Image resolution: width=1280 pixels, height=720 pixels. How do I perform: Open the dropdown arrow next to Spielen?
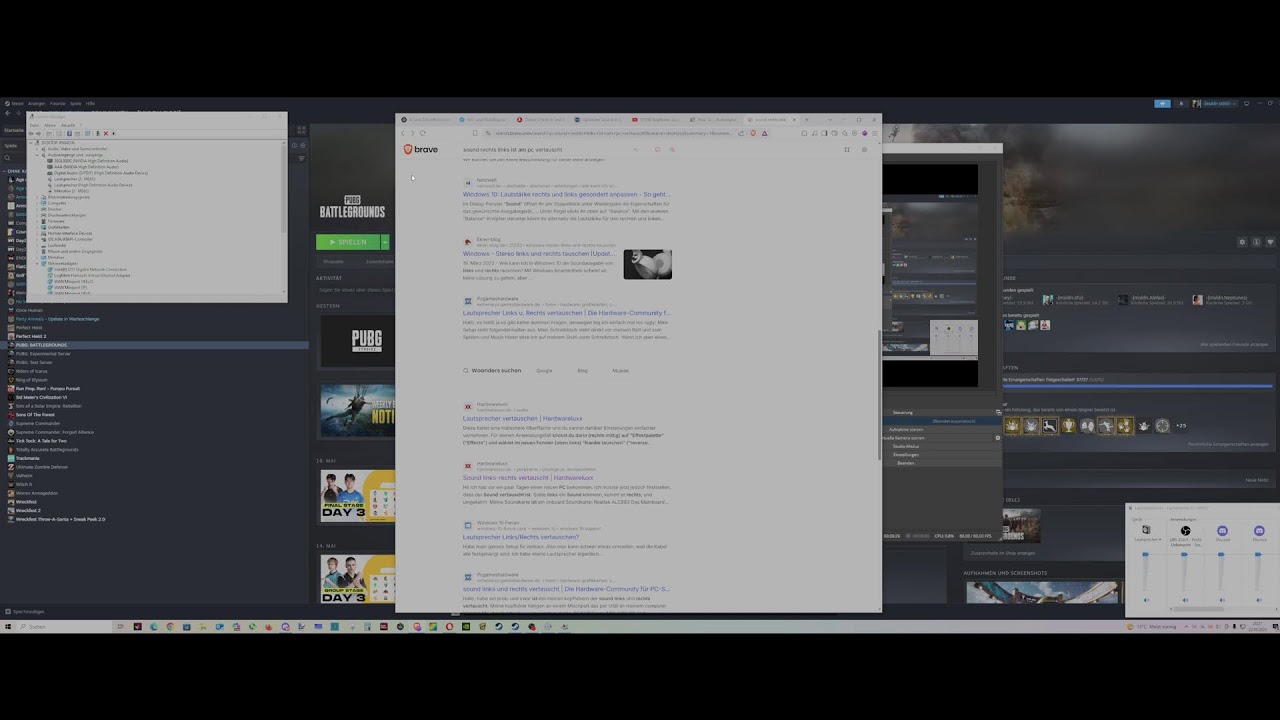coord(385,242)
